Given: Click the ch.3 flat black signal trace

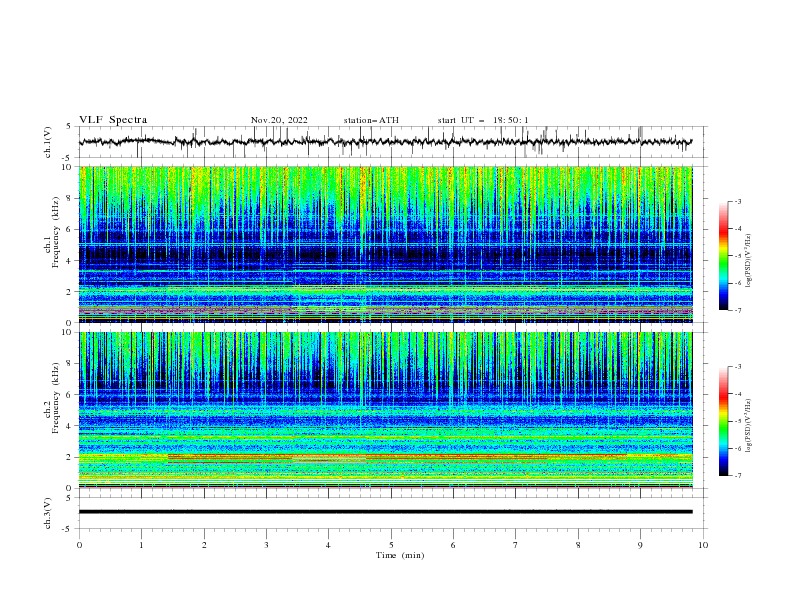Looking at the screenshot, I should click(x=385, y=512).
